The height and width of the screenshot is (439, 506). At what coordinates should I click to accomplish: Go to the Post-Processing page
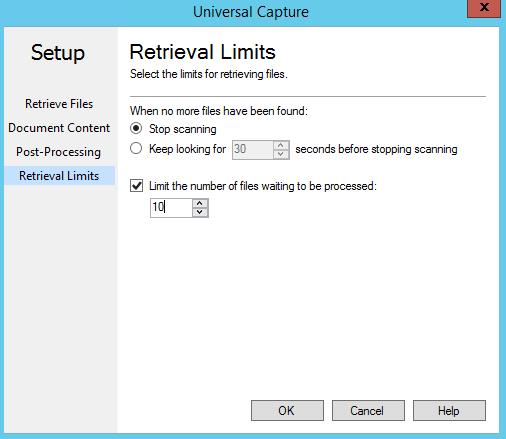pyautogui.click(x=58, y=152)
